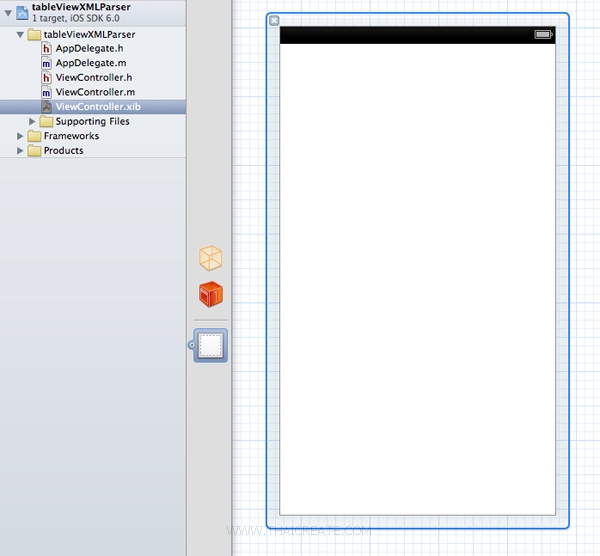The image size is (600, 556).
Task: Expand the document outline dock button
Action: click(x=191, y=346)
